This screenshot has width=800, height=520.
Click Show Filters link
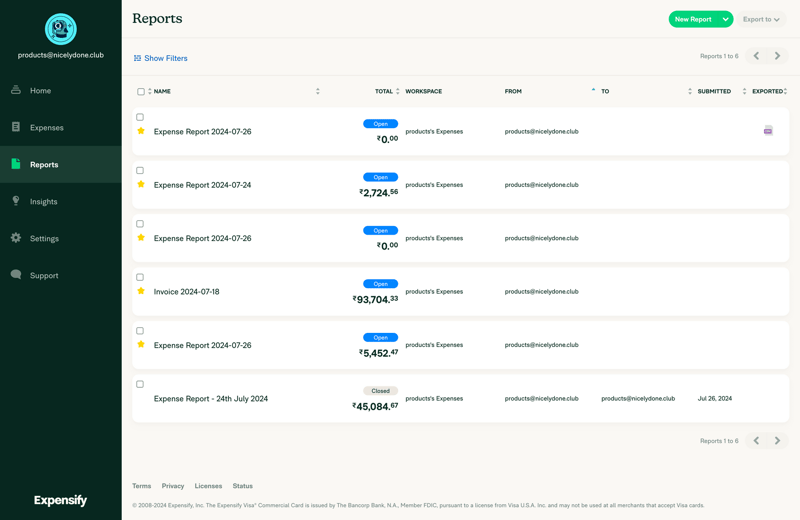pyautogui.click(x=166, y=58)
